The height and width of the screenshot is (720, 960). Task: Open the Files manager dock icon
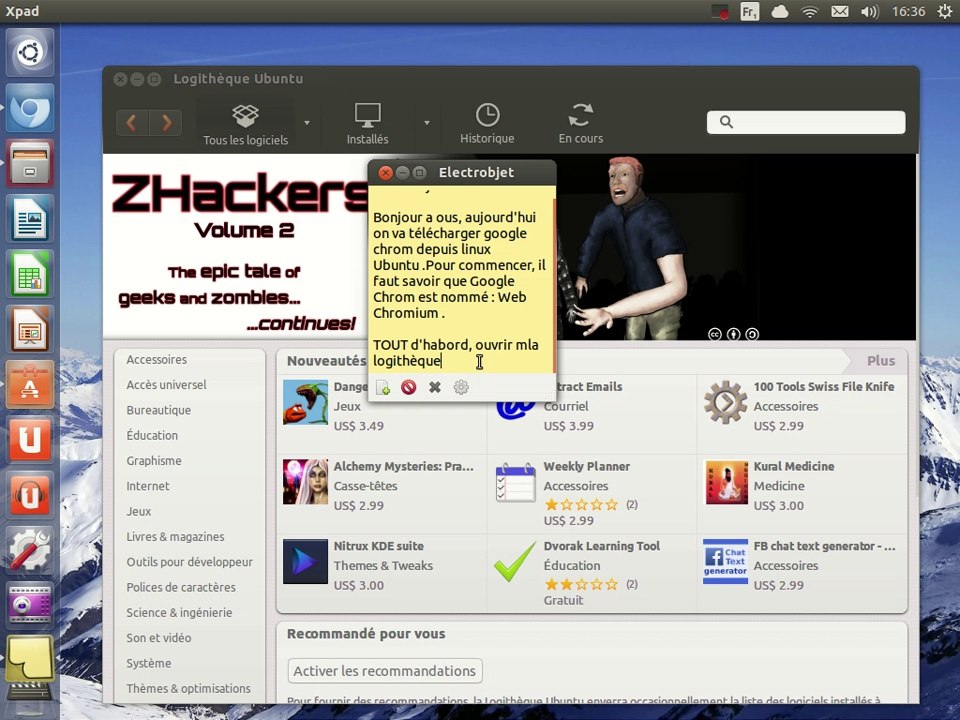(x=29, y=163)
